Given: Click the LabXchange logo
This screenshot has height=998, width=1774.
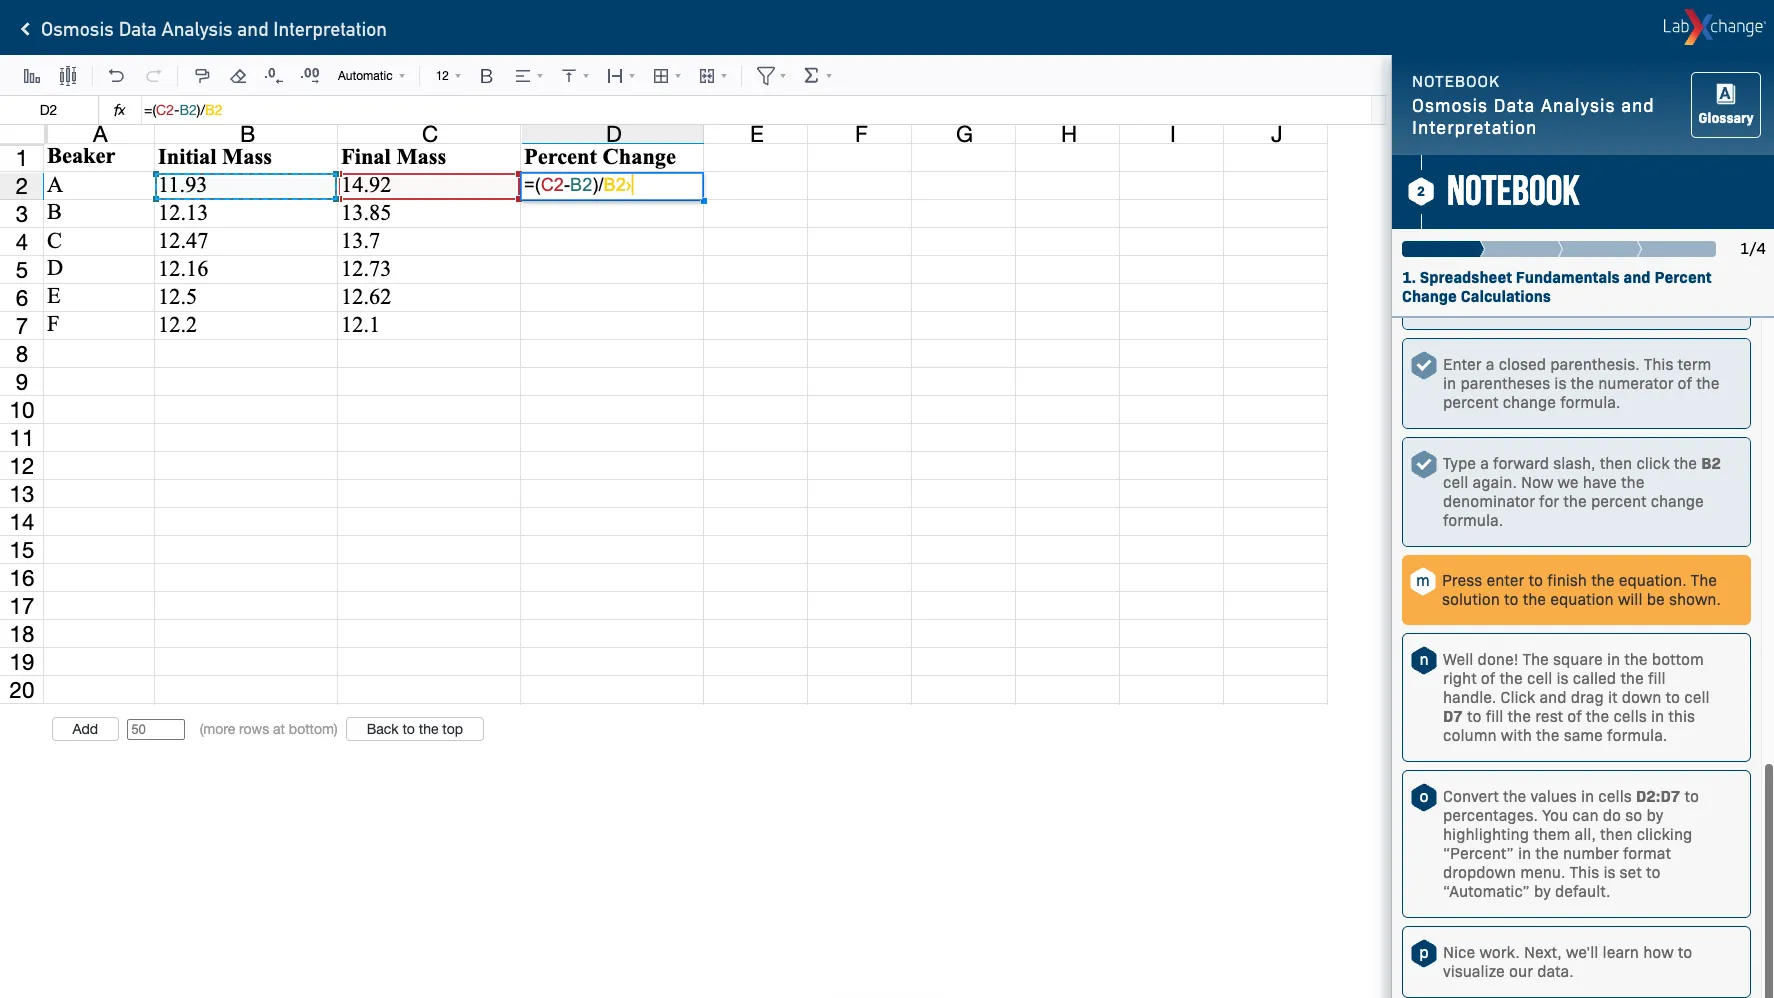Looking at the screenshot, I should point(1713,27).
